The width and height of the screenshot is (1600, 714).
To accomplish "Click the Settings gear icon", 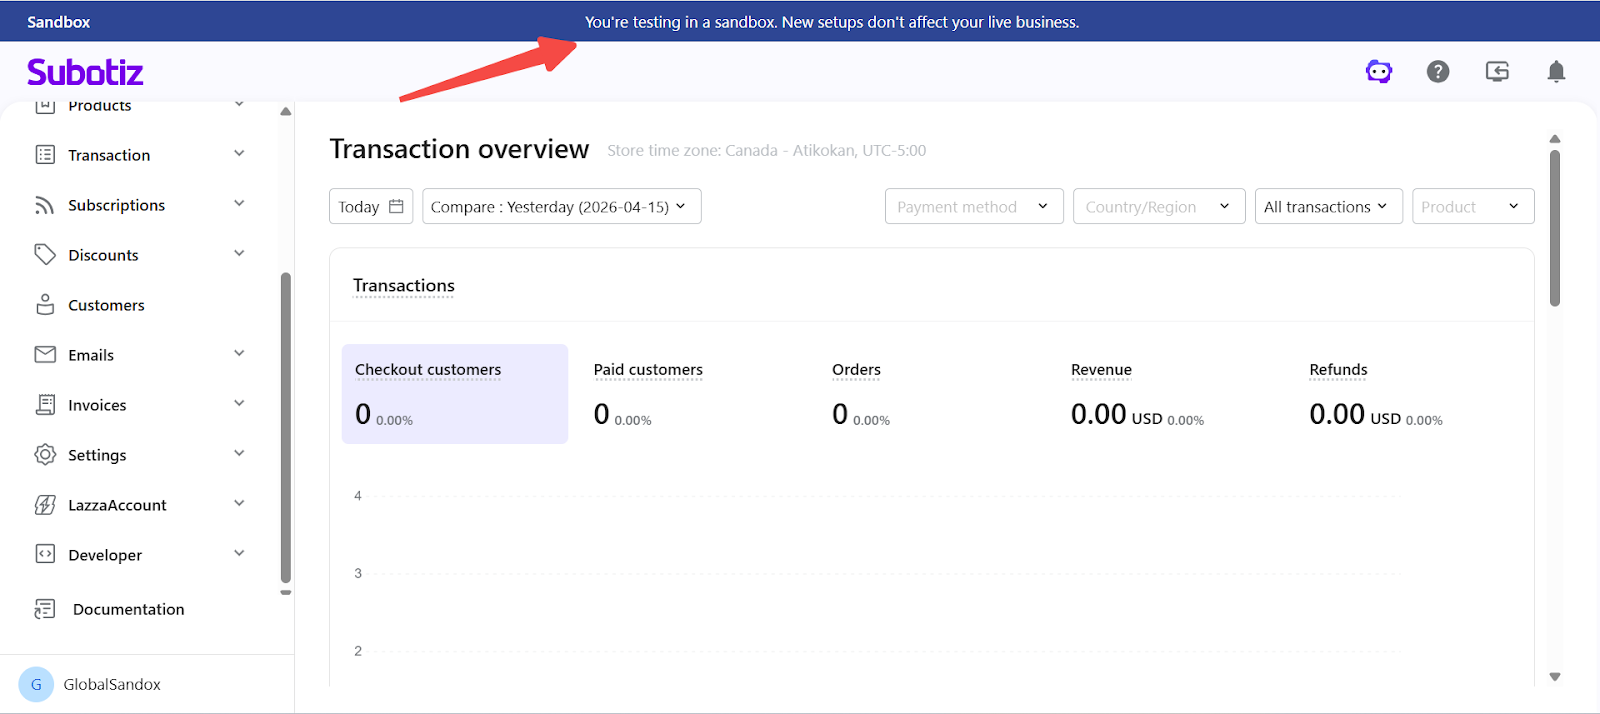I will (45, 455).
